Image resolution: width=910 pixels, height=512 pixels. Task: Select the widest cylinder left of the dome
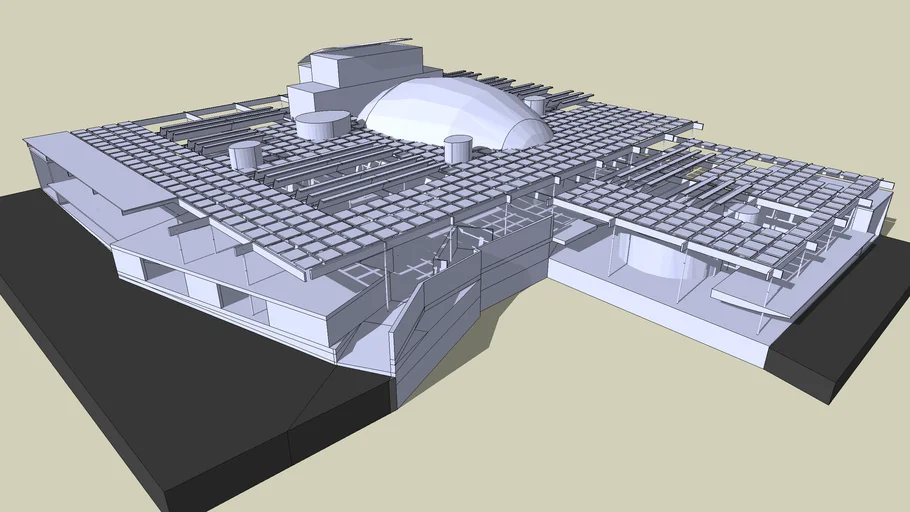(x=322, y=126)
